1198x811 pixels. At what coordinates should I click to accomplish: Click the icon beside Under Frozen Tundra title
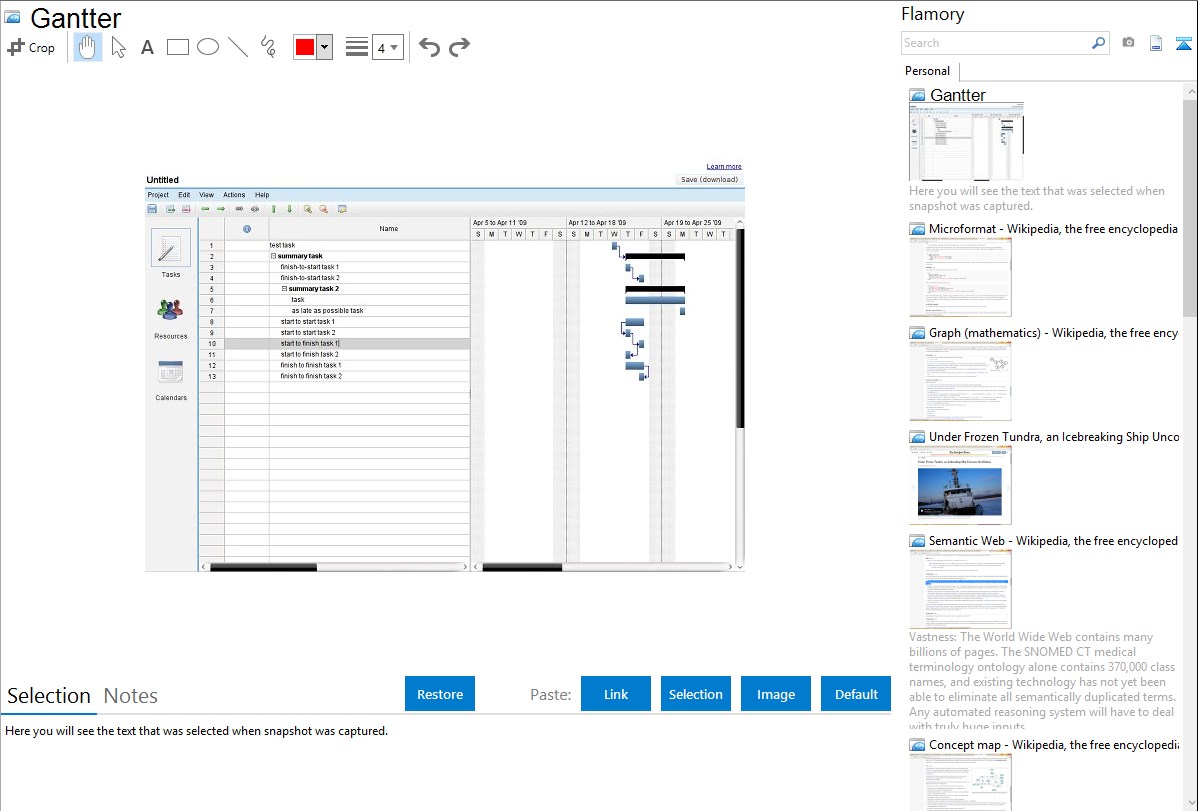[917, 436]
